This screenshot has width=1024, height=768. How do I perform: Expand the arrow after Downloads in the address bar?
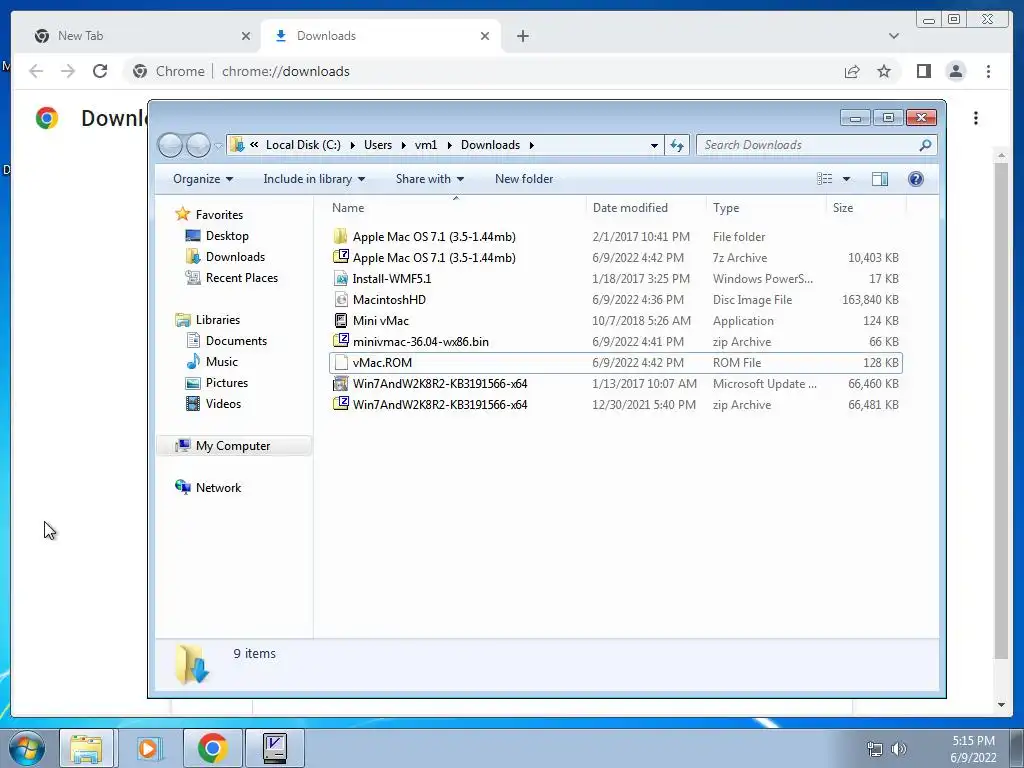(x=532, y=145)
